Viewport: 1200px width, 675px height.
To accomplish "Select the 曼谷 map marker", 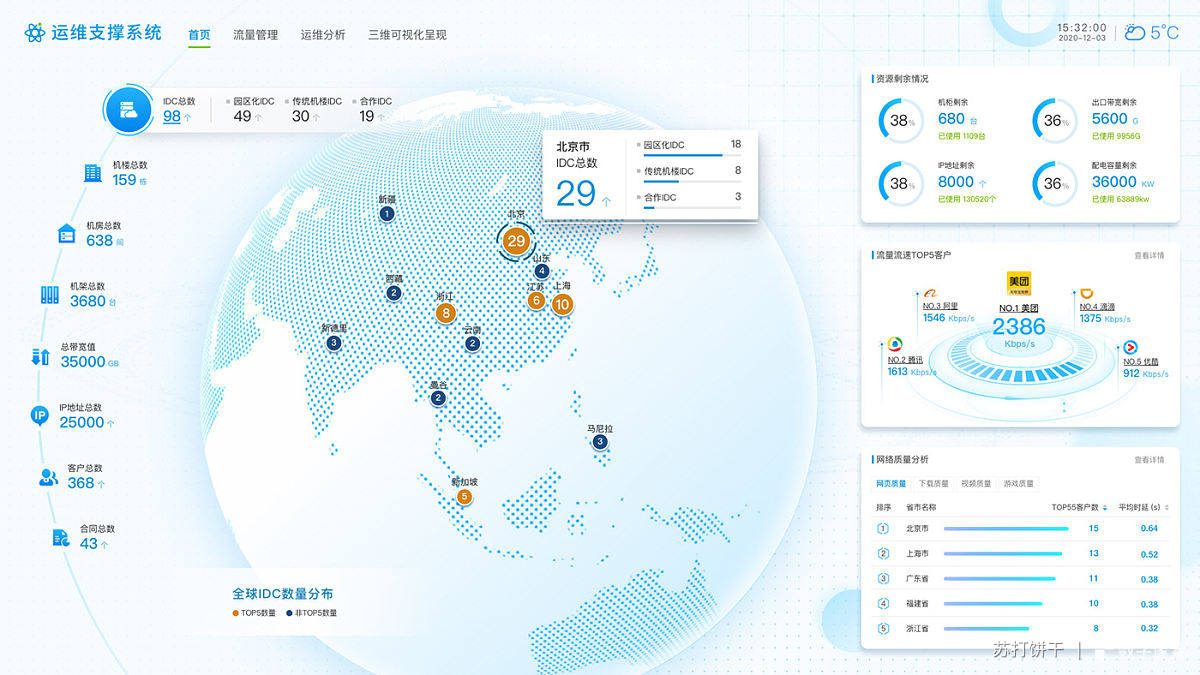I will tap(438, 397).
